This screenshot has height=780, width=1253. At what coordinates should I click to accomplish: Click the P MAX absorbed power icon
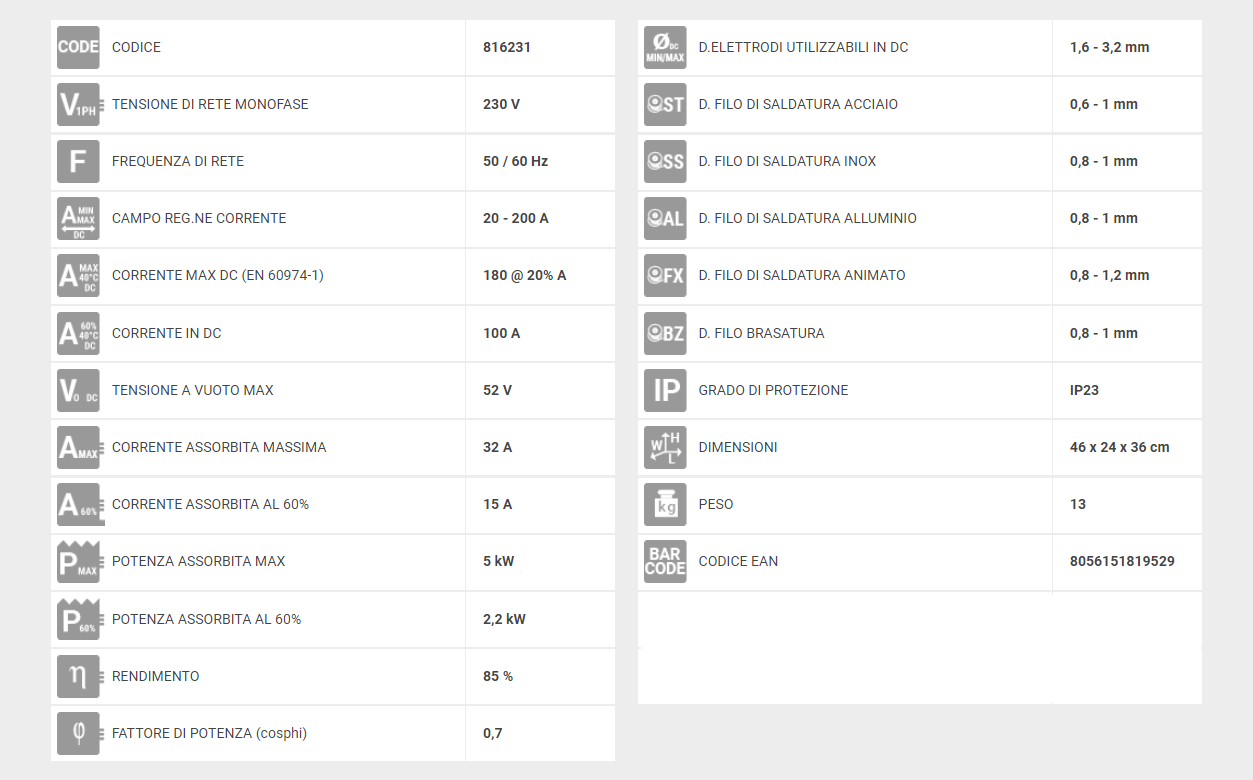tap(78, 561)
